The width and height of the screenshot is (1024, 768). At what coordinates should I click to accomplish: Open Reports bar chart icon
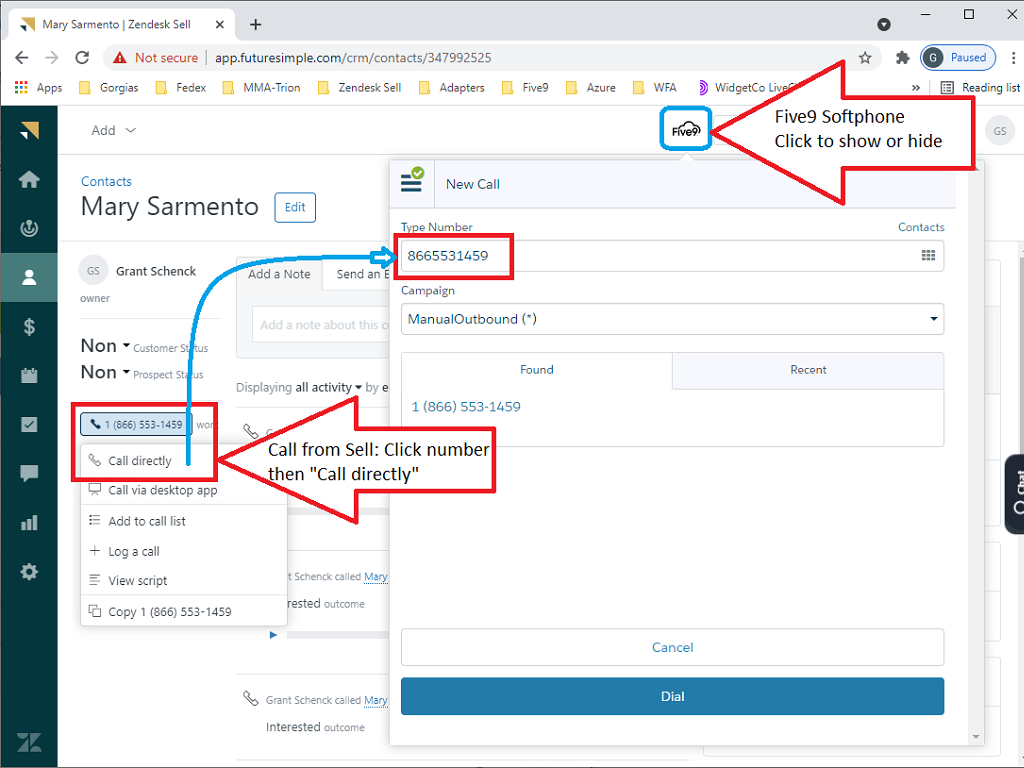[x=29, y=523]
